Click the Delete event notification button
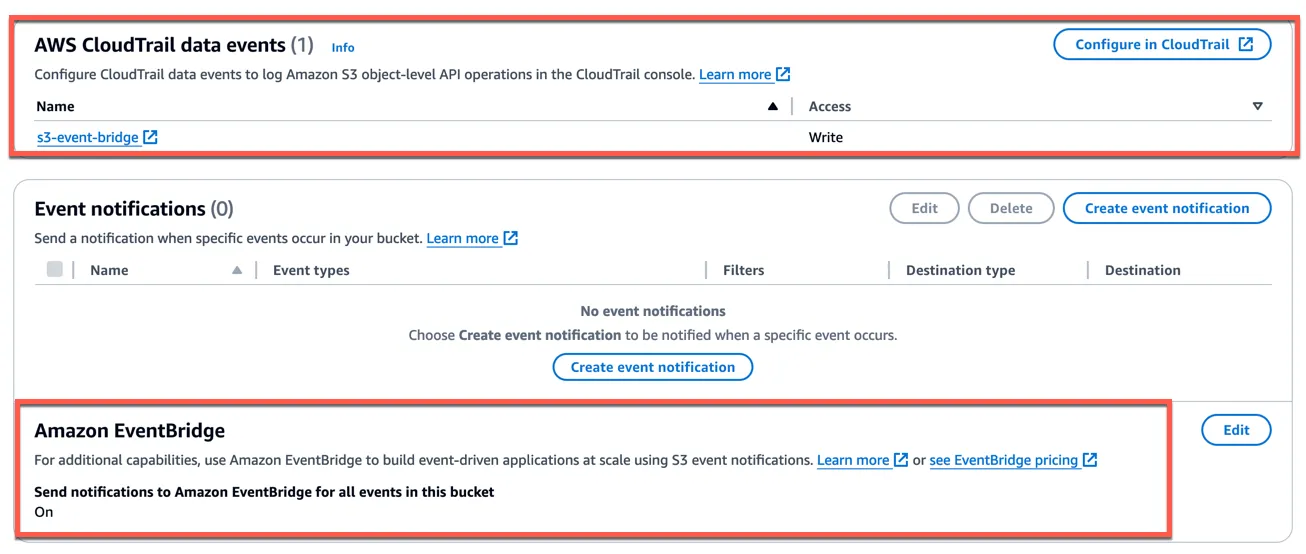 click(1010, 208)
